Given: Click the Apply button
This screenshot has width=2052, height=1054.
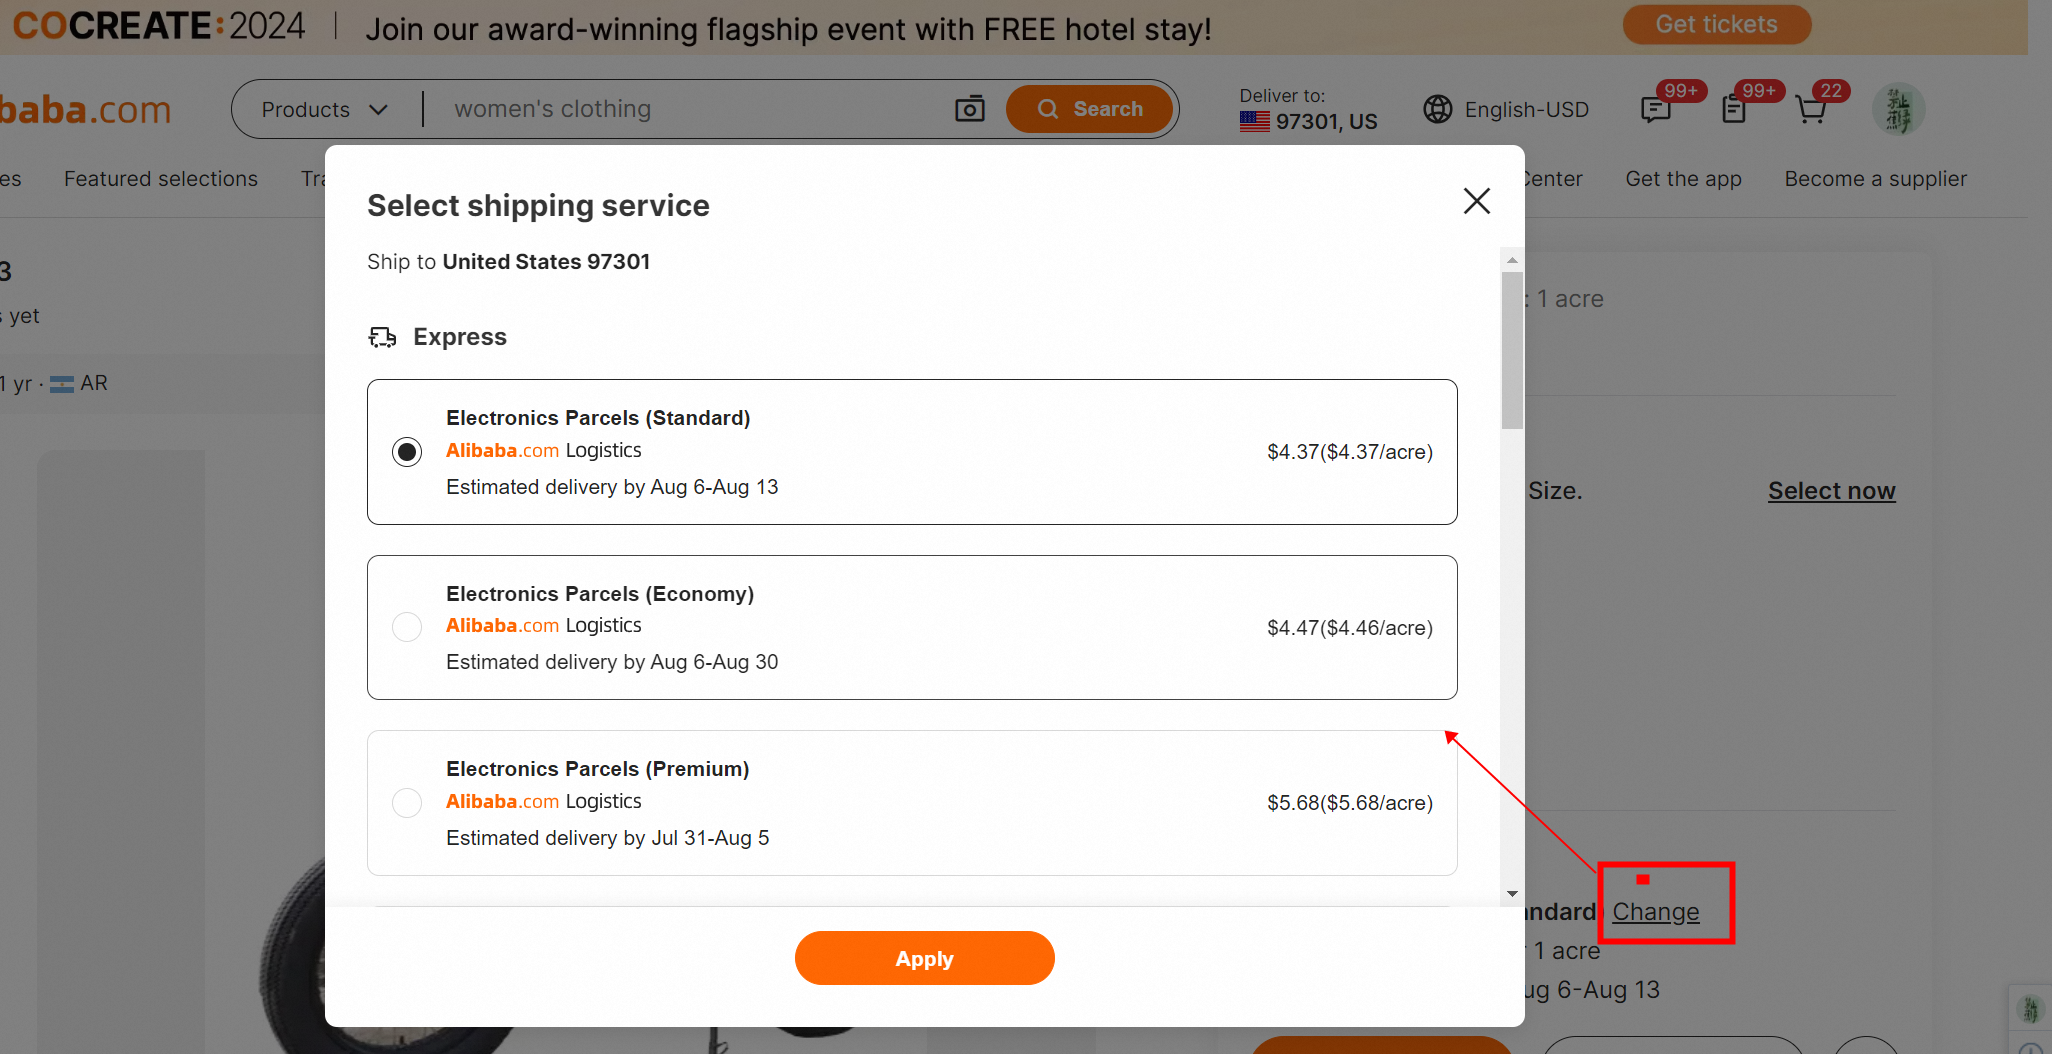Looking at the screenshot, I should (925, 958).
